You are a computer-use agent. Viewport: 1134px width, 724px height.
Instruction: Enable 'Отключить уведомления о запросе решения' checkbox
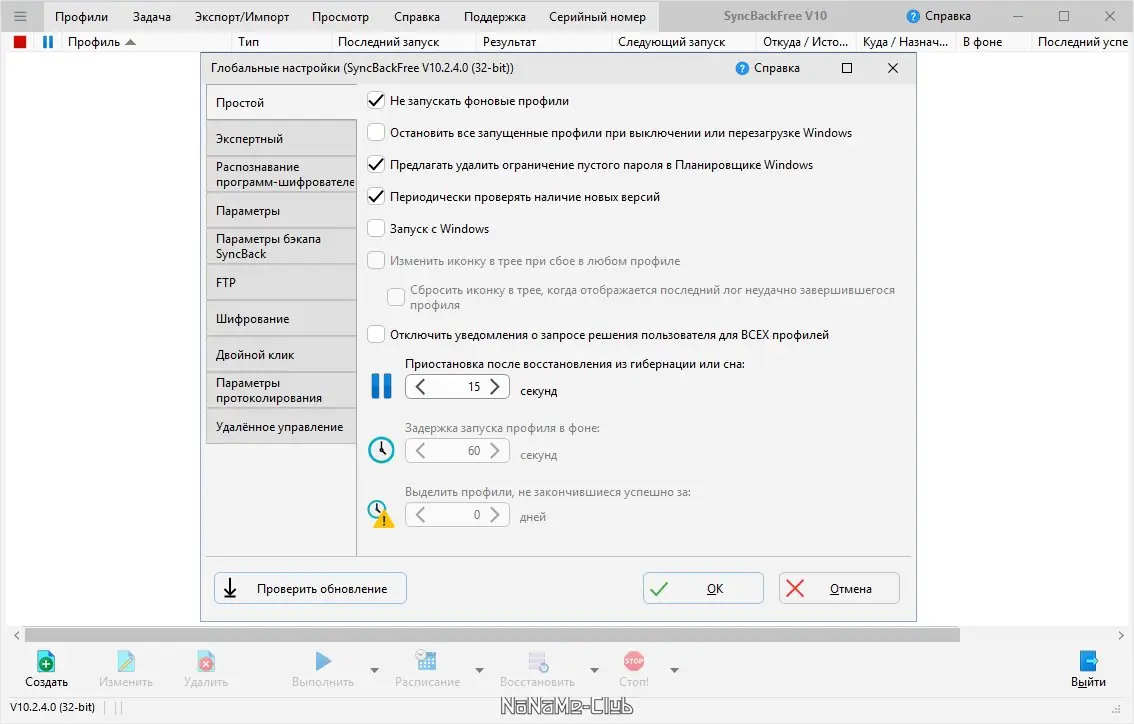(x=376, y=334)
